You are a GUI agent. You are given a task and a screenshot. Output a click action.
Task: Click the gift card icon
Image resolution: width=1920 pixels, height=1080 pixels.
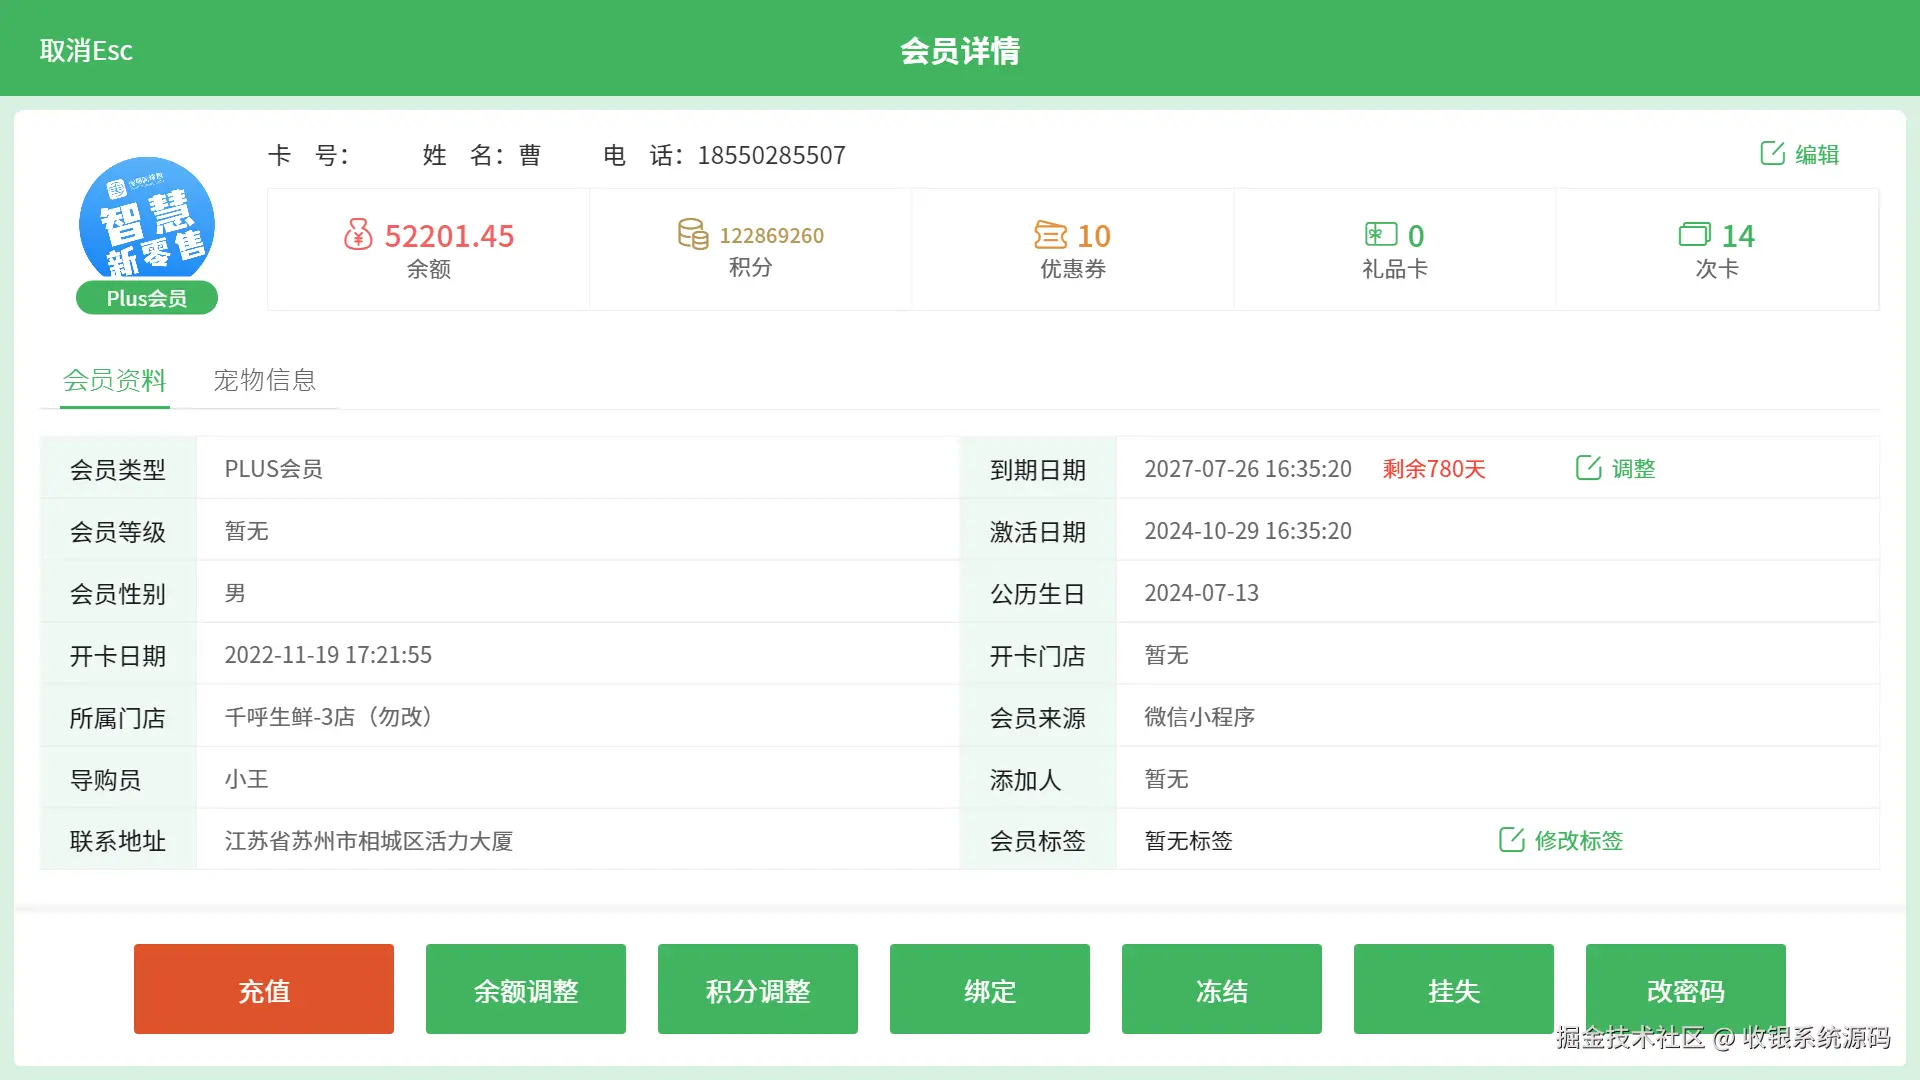1381,234
